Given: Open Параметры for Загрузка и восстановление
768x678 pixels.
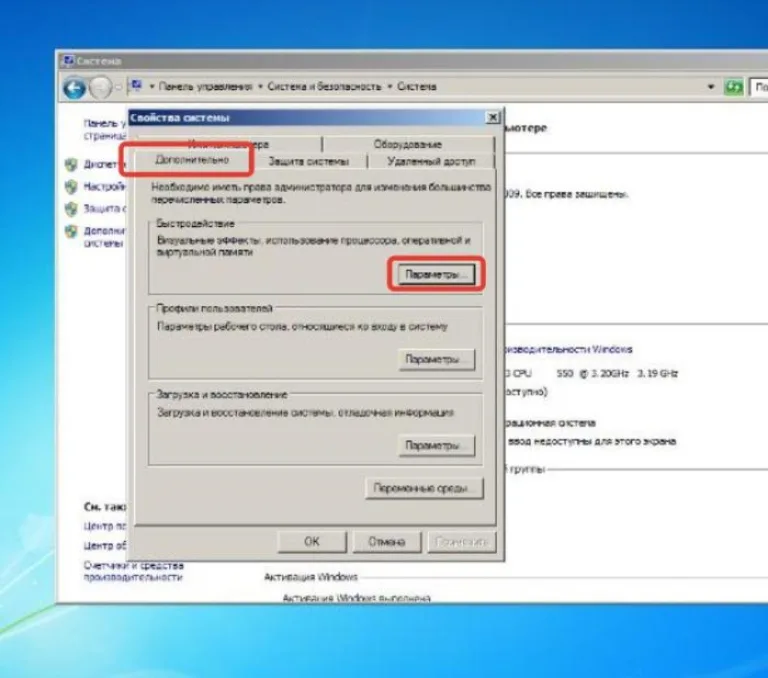Looking at the screenshot, I should [x=436, y=445].
